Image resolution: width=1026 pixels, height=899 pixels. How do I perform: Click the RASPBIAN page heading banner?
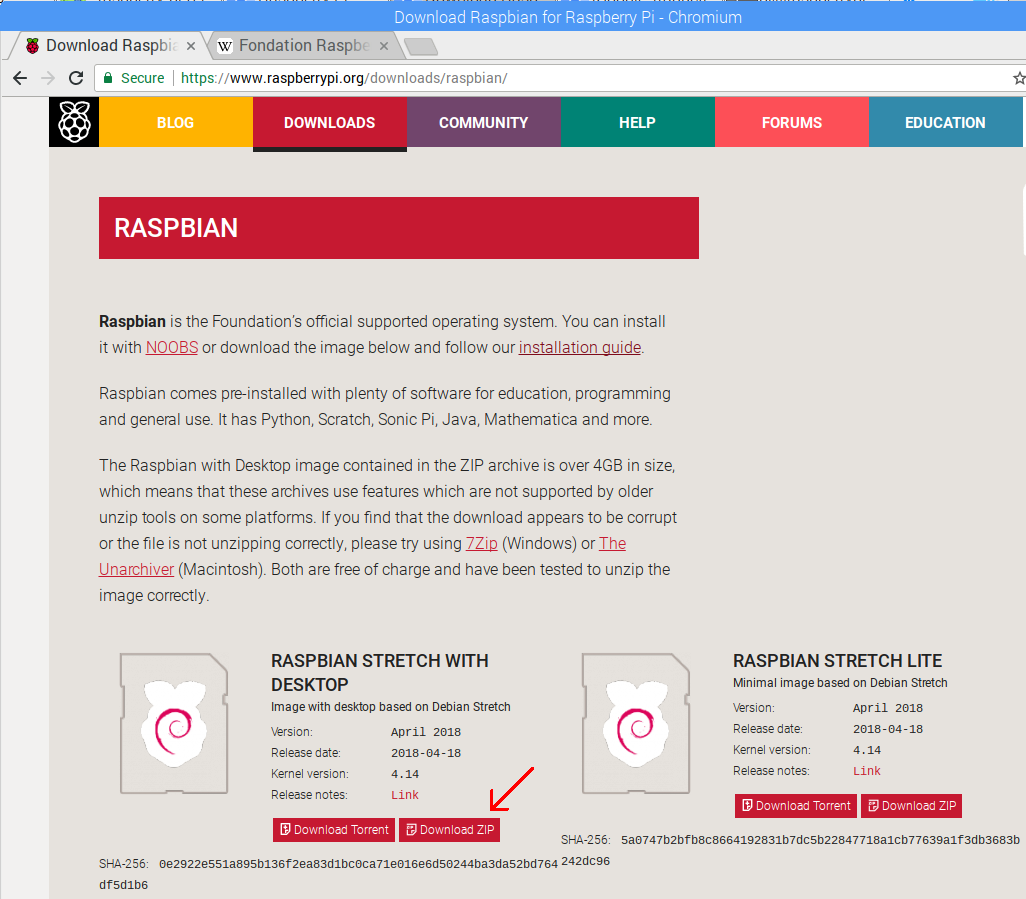(398, 228)
